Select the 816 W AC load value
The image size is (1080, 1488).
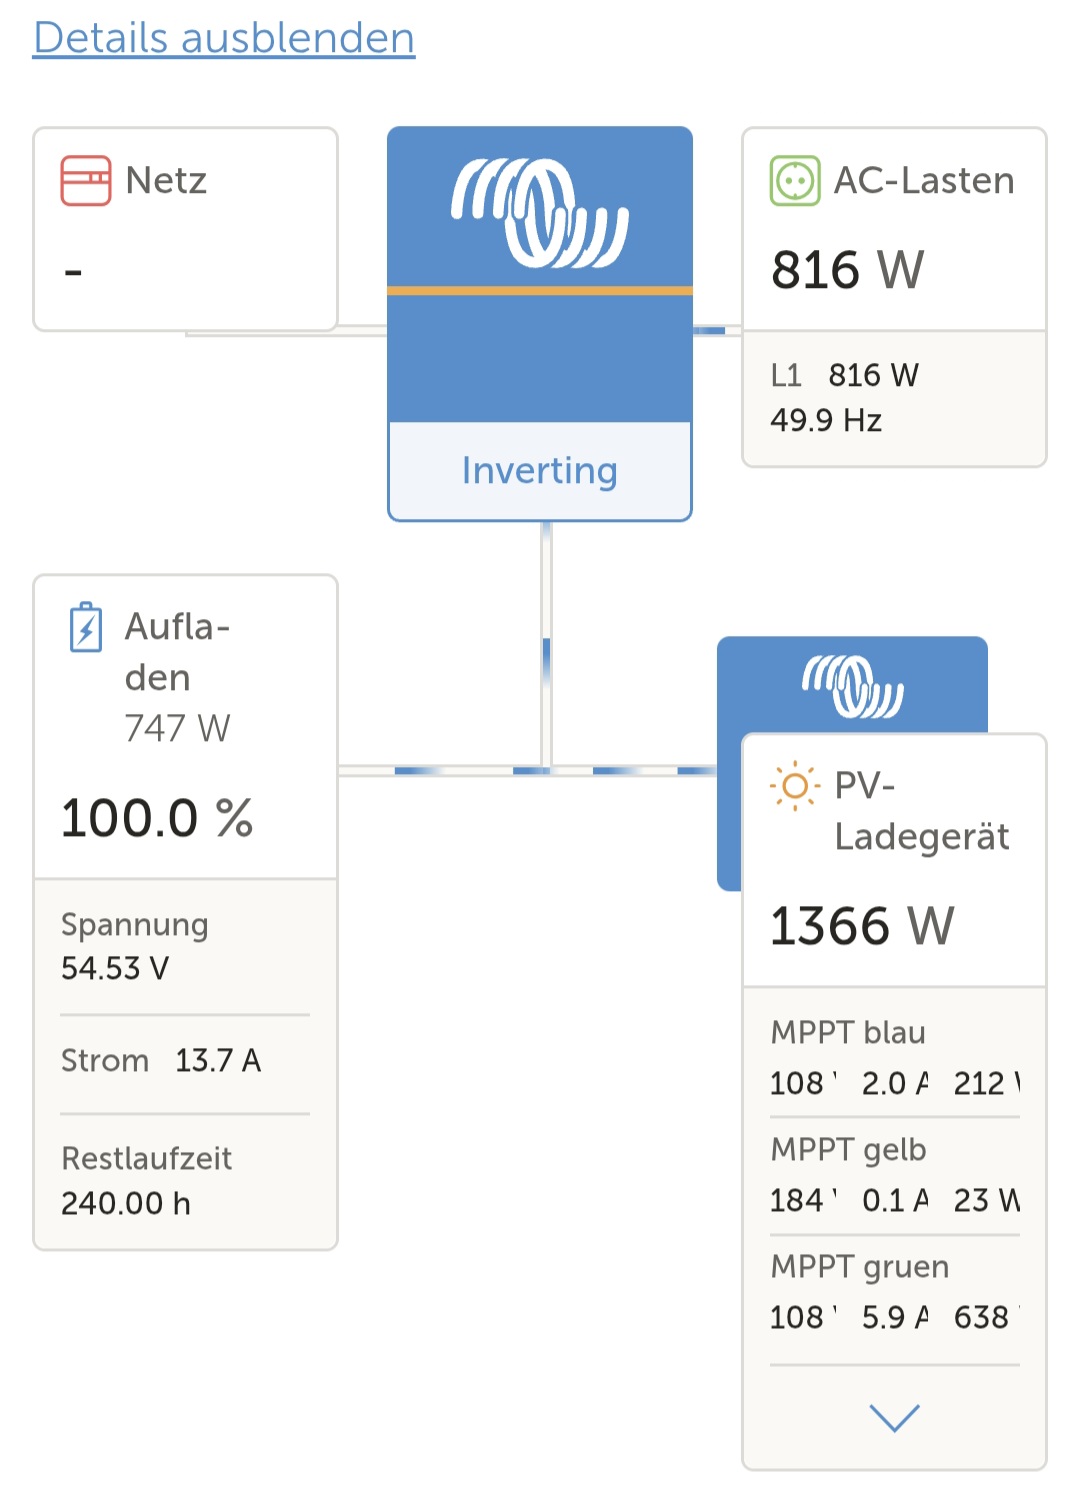[x=848, y=270]
